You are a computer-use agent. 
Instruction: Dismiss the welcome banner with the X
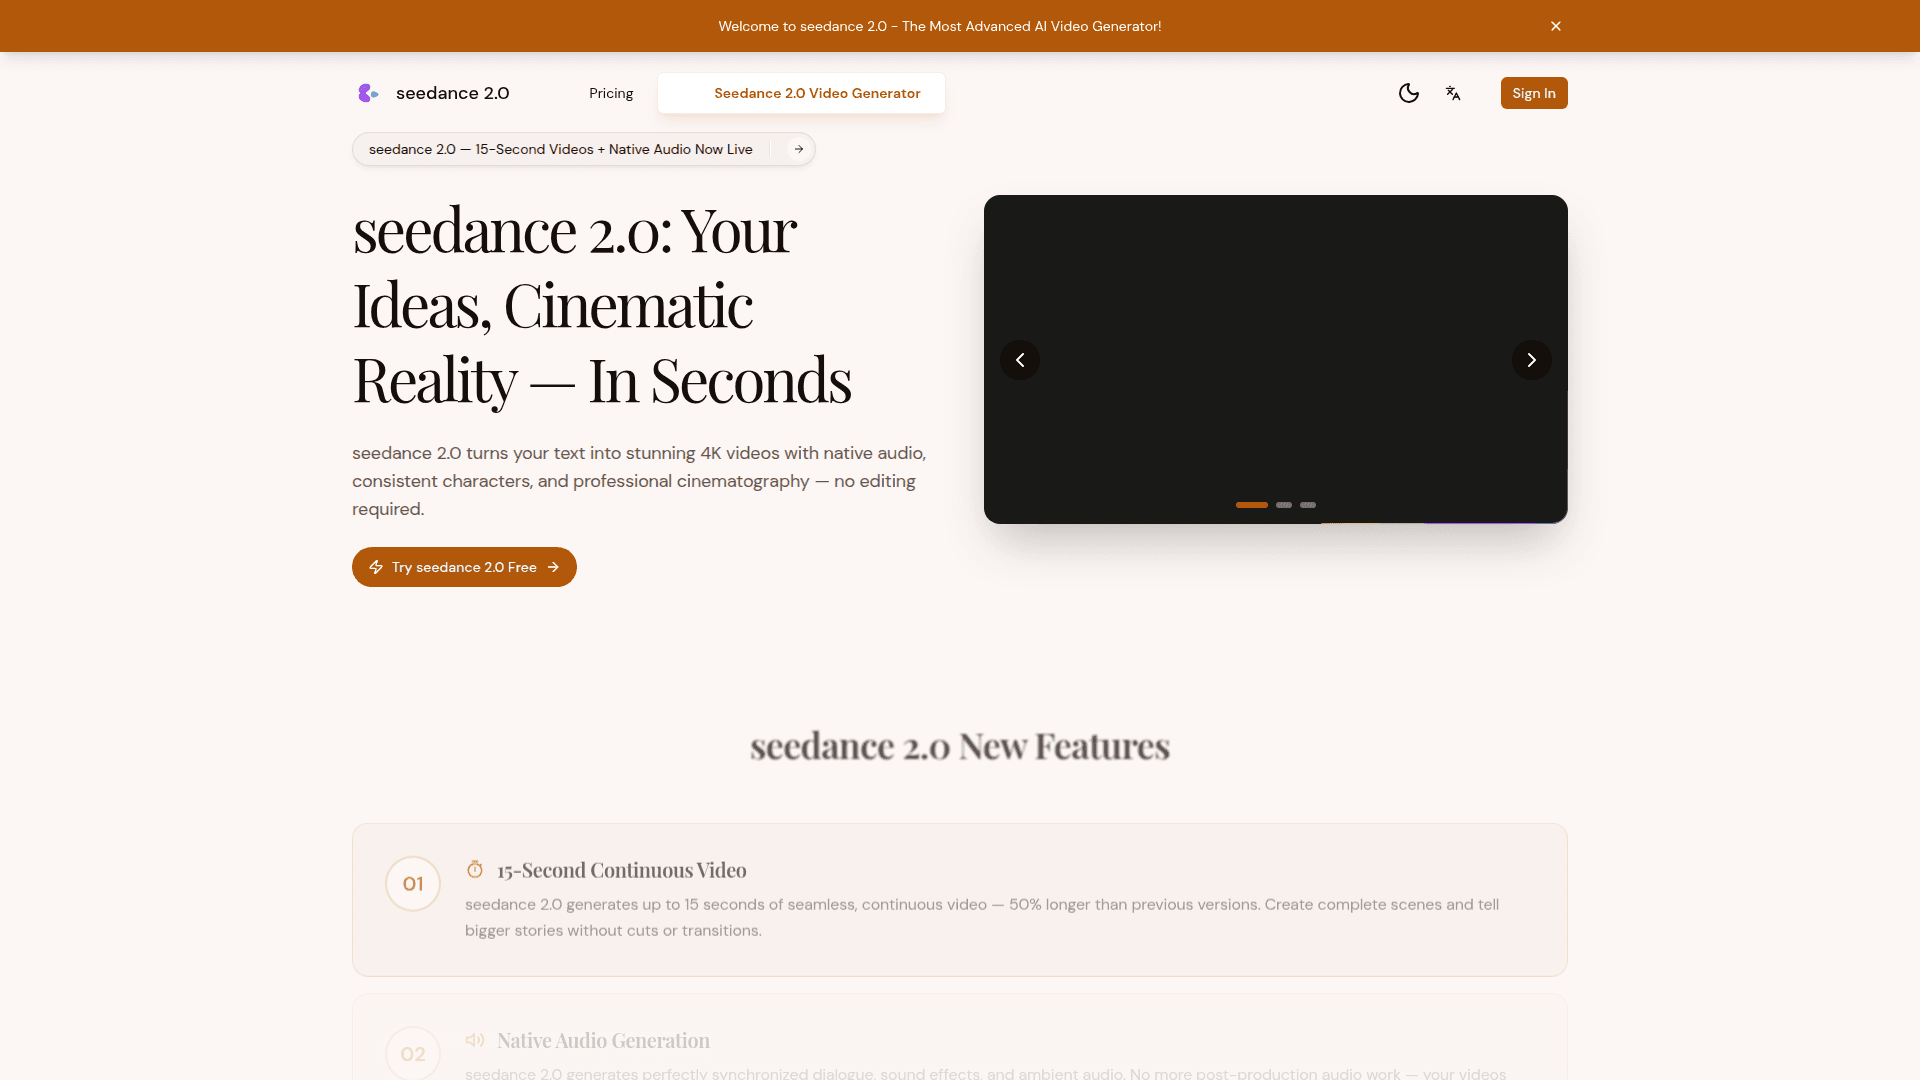1556,26
